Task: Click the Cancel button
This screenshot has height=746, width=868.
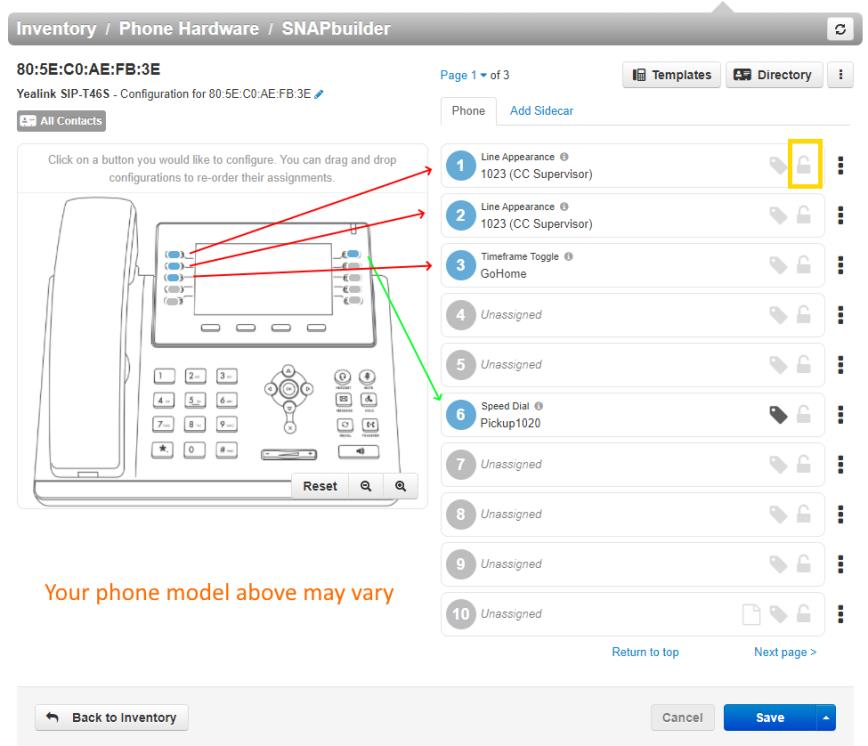Action: [x=682, y=717]
